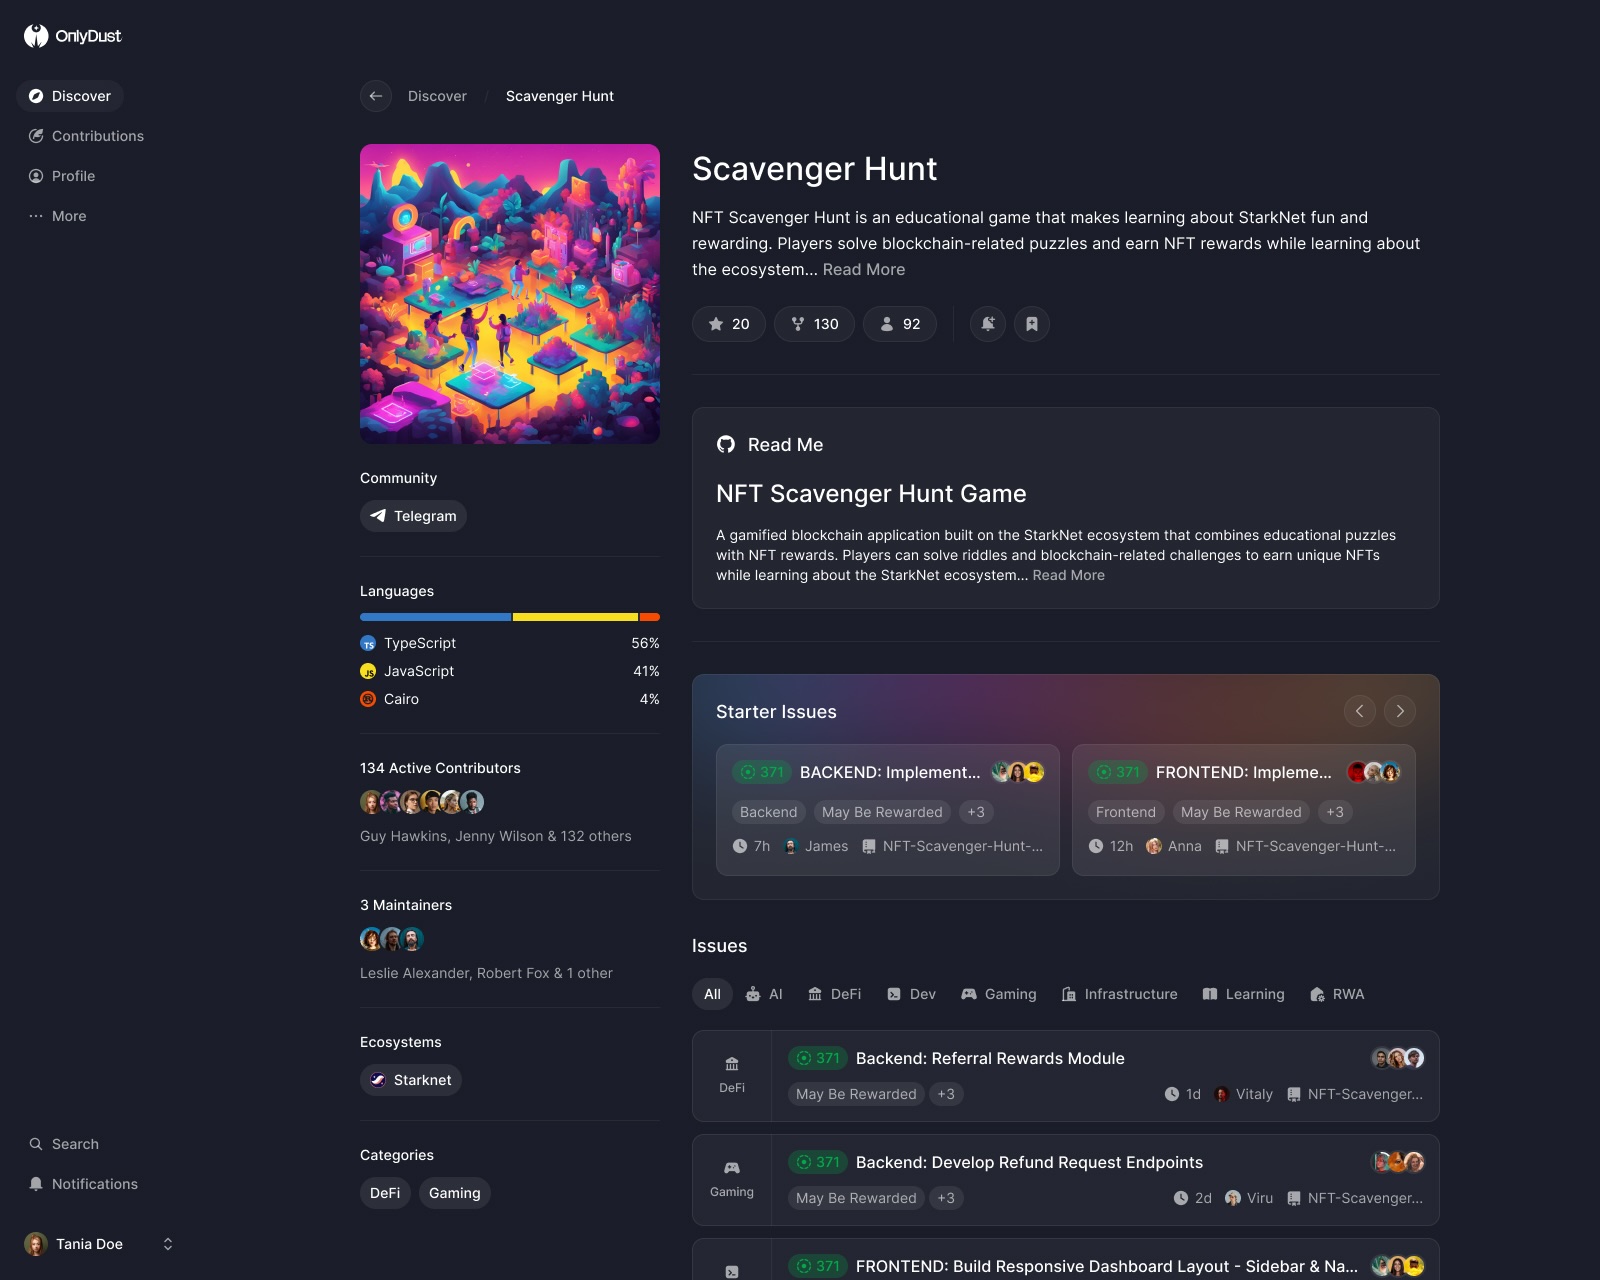Show next Starter Issues with right chevron

click(1400, 711)
